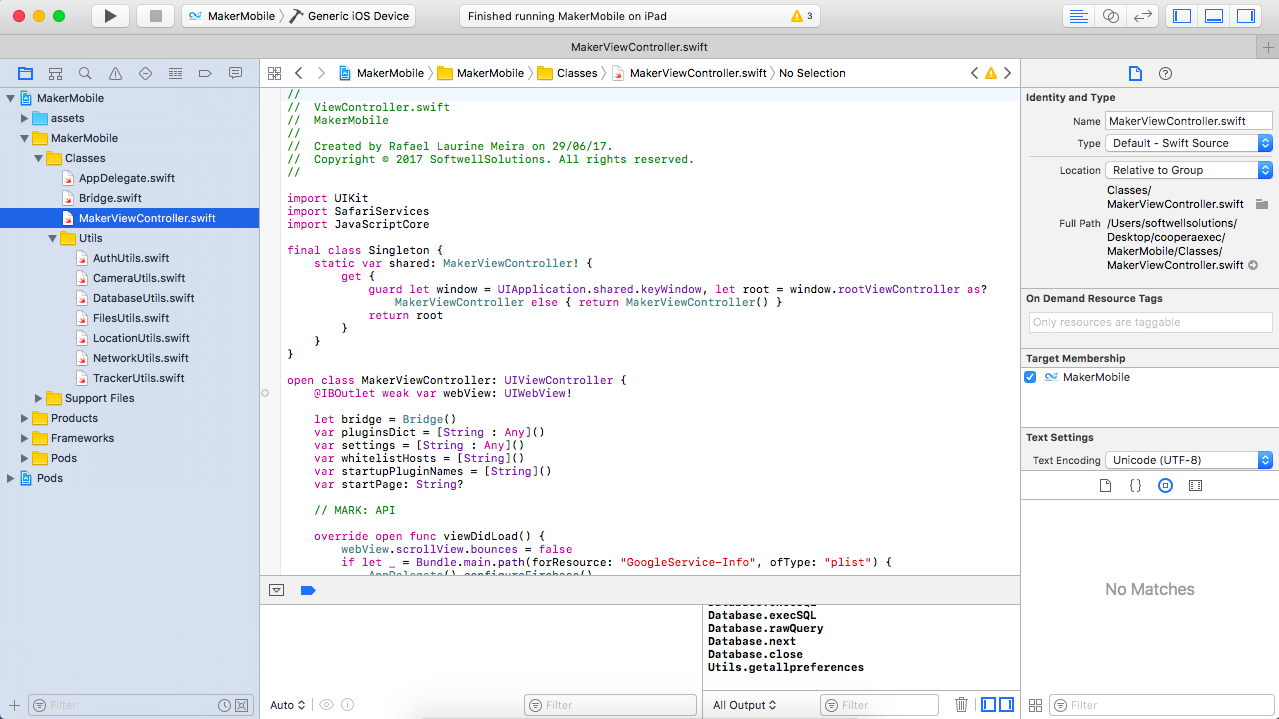Open the Quick Help inspector
1279x719 pixels.
1165,73
